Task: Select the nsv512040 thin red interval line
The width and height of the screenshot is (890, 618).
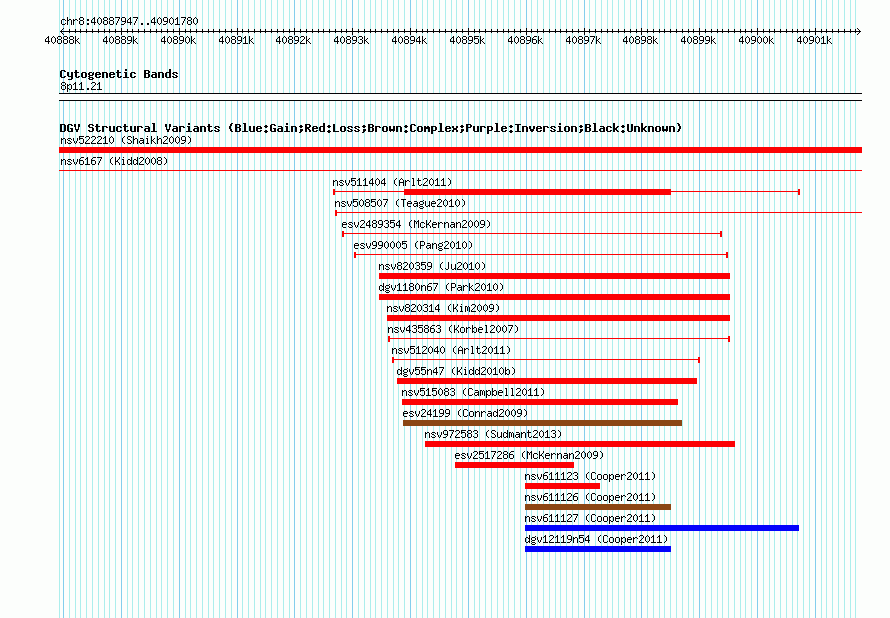Action: coord(546,360)
